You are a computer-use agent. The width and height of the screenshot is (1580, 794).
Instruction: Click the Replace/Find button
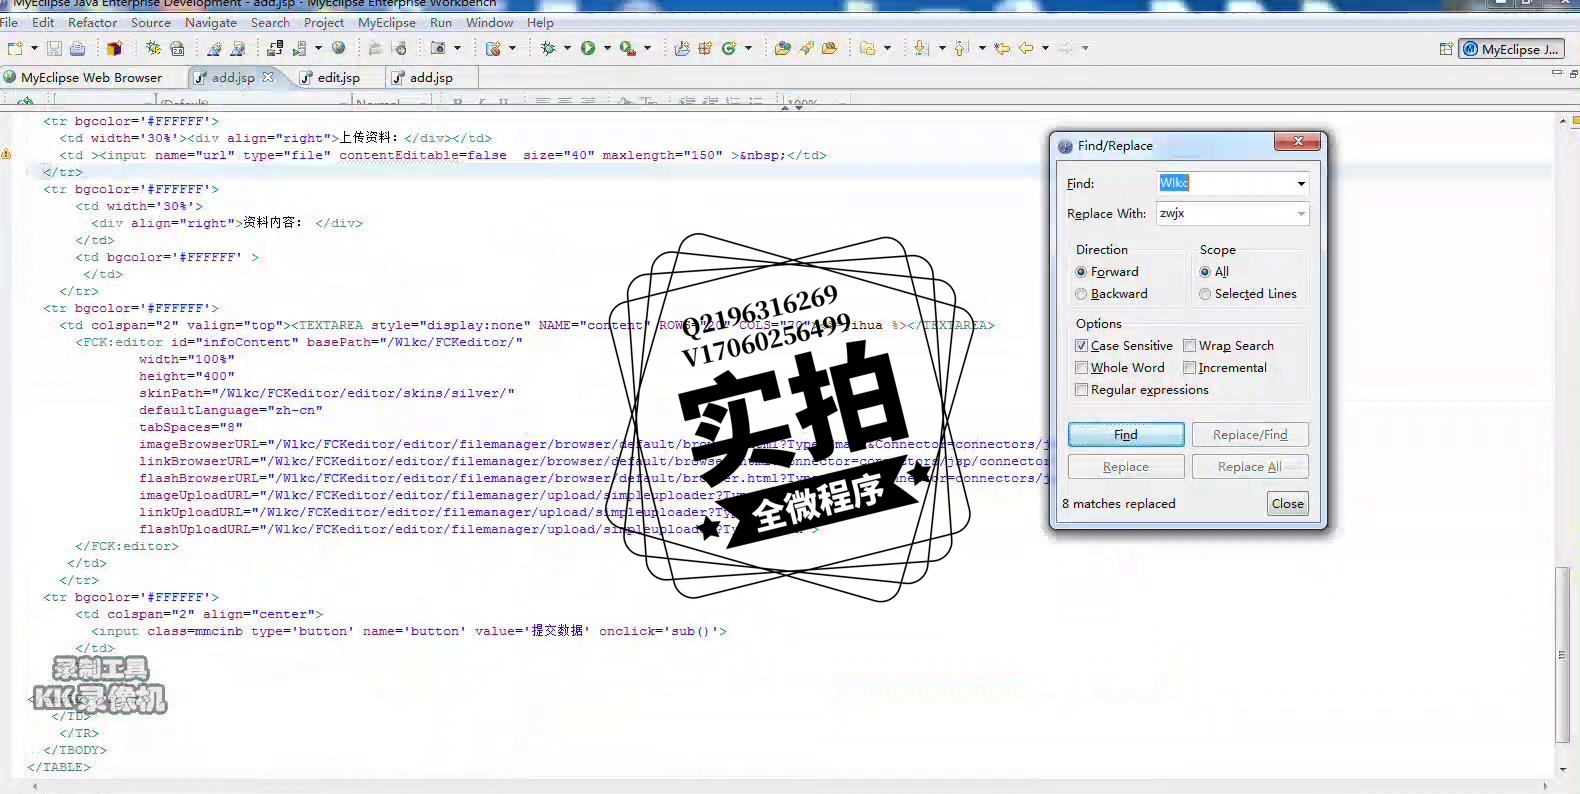pos(1250,434)
